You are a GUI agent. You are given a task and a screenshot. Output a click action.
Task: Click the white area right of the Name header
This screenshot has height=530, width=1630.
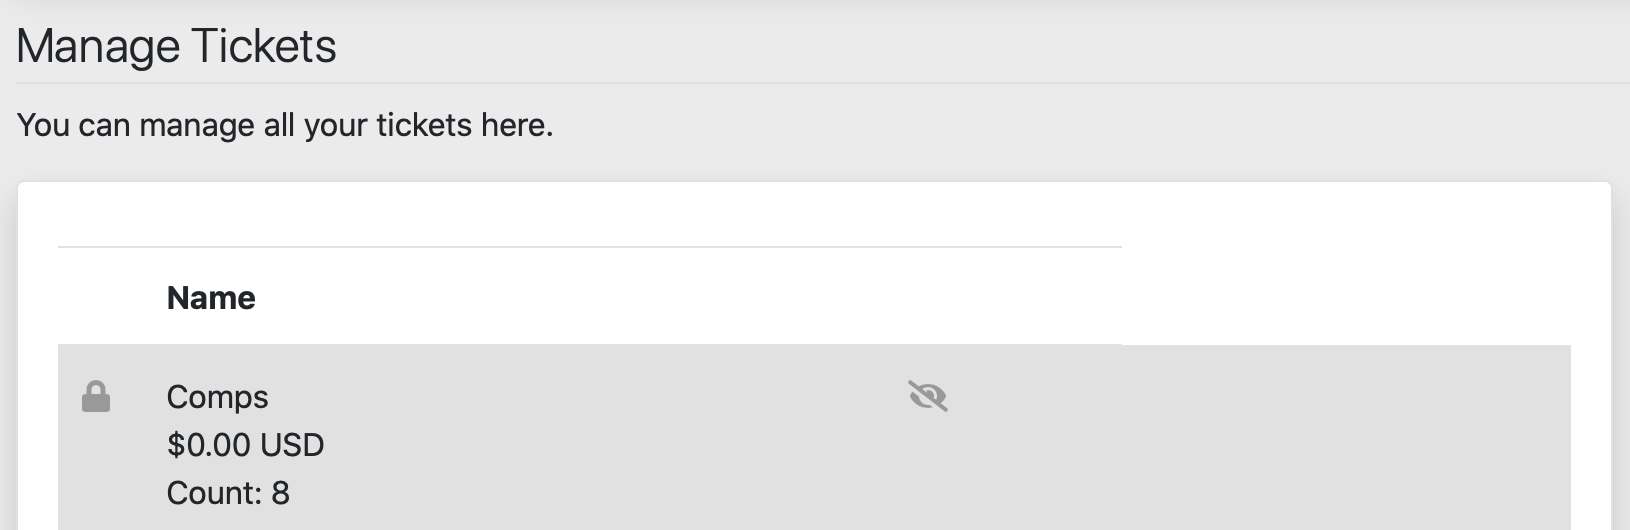pyautogui.click(x=700, y=298)
